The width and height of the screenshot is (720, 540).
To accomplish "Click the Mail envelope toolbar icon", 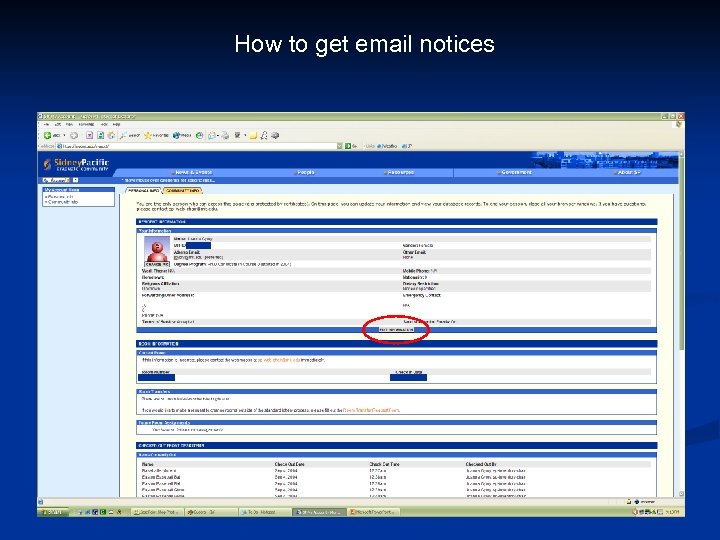I will (211, 135).
